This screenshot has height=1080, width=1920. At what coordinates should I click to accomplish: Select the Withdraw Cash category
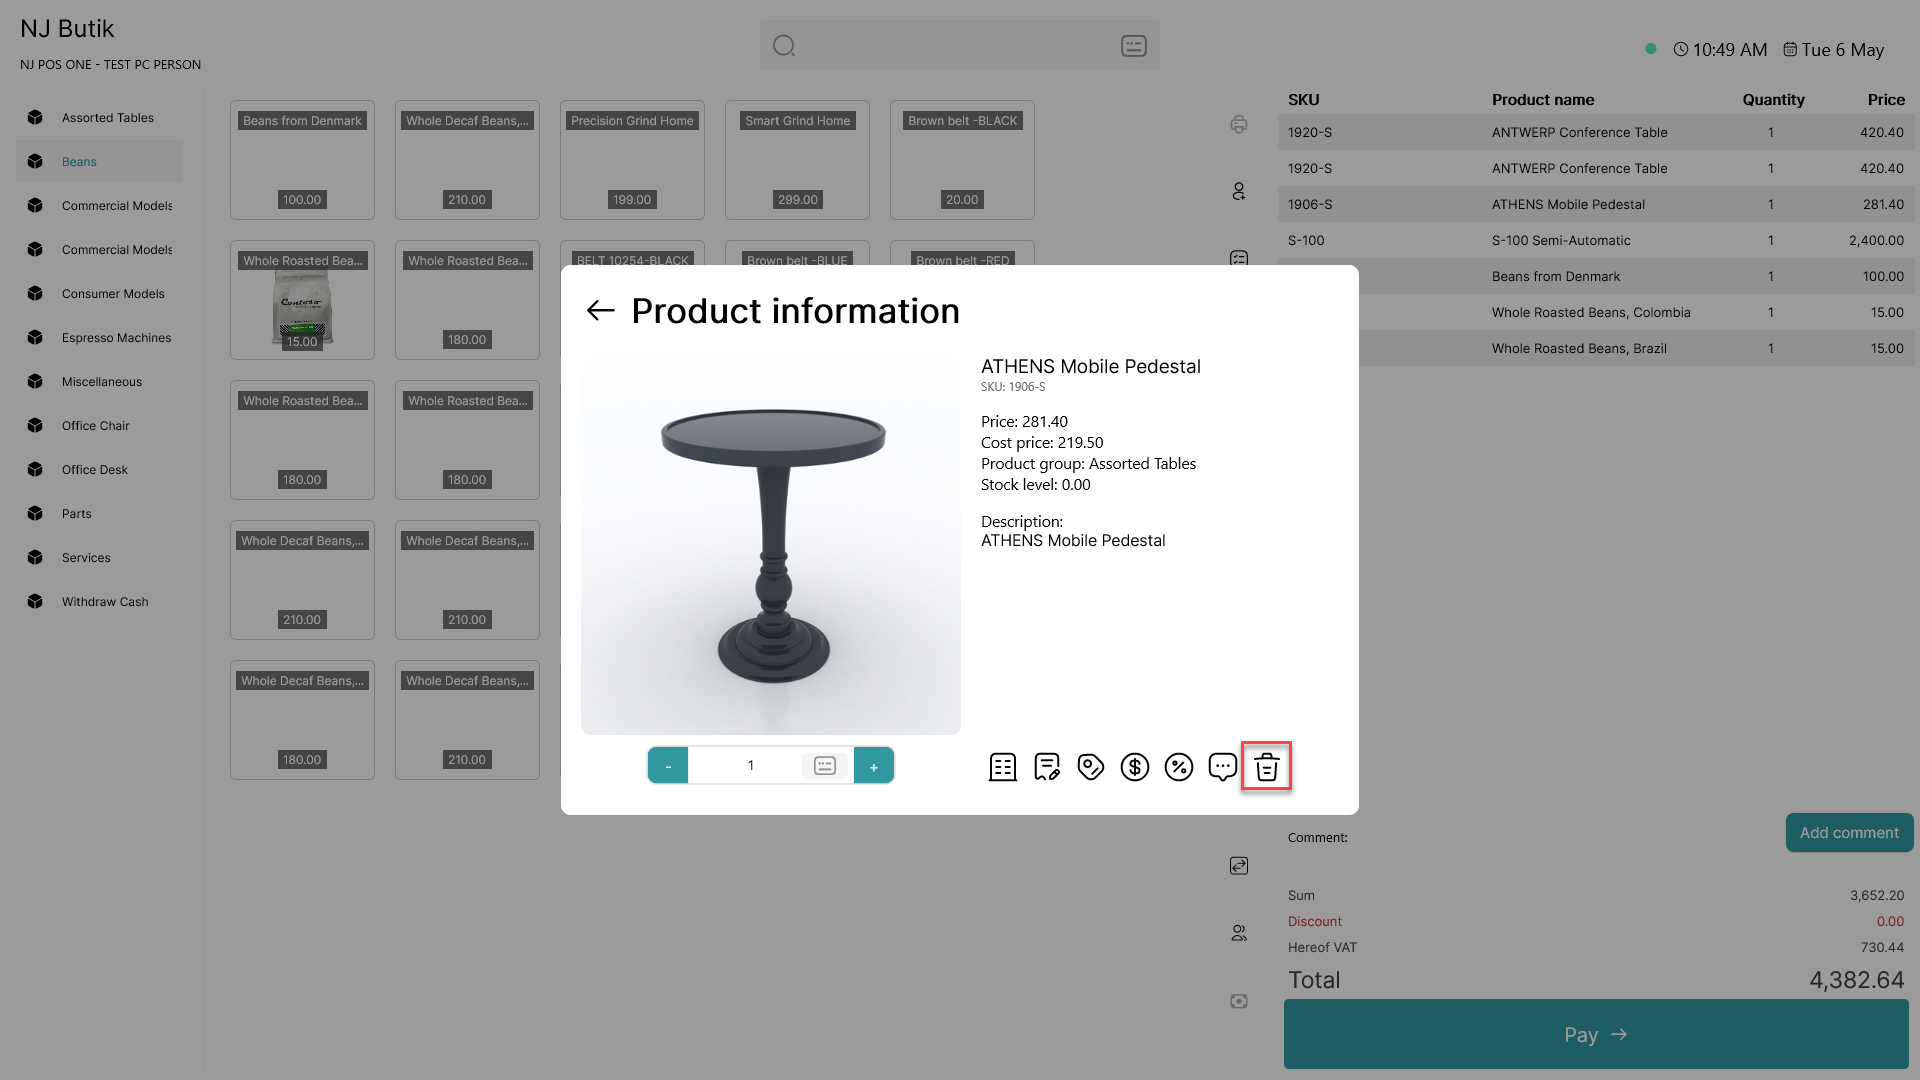[99, 602]
